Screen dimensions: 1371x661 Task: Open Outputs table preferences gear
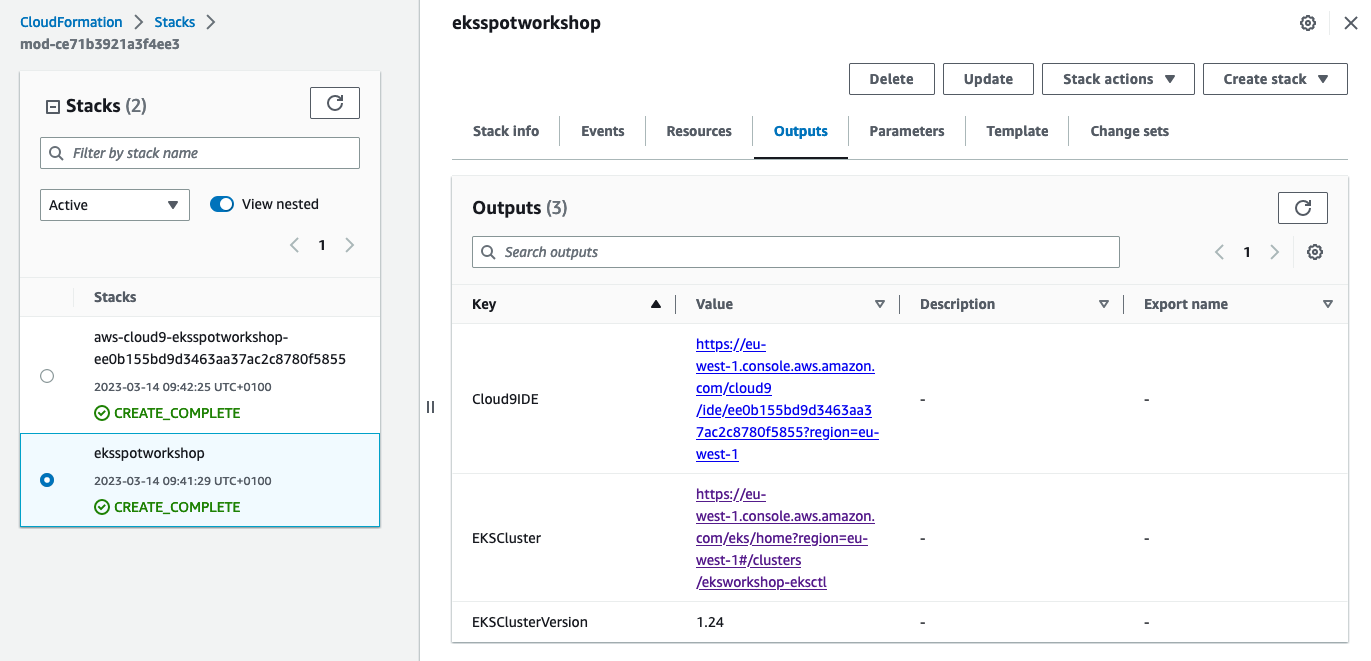(1315, 252)
